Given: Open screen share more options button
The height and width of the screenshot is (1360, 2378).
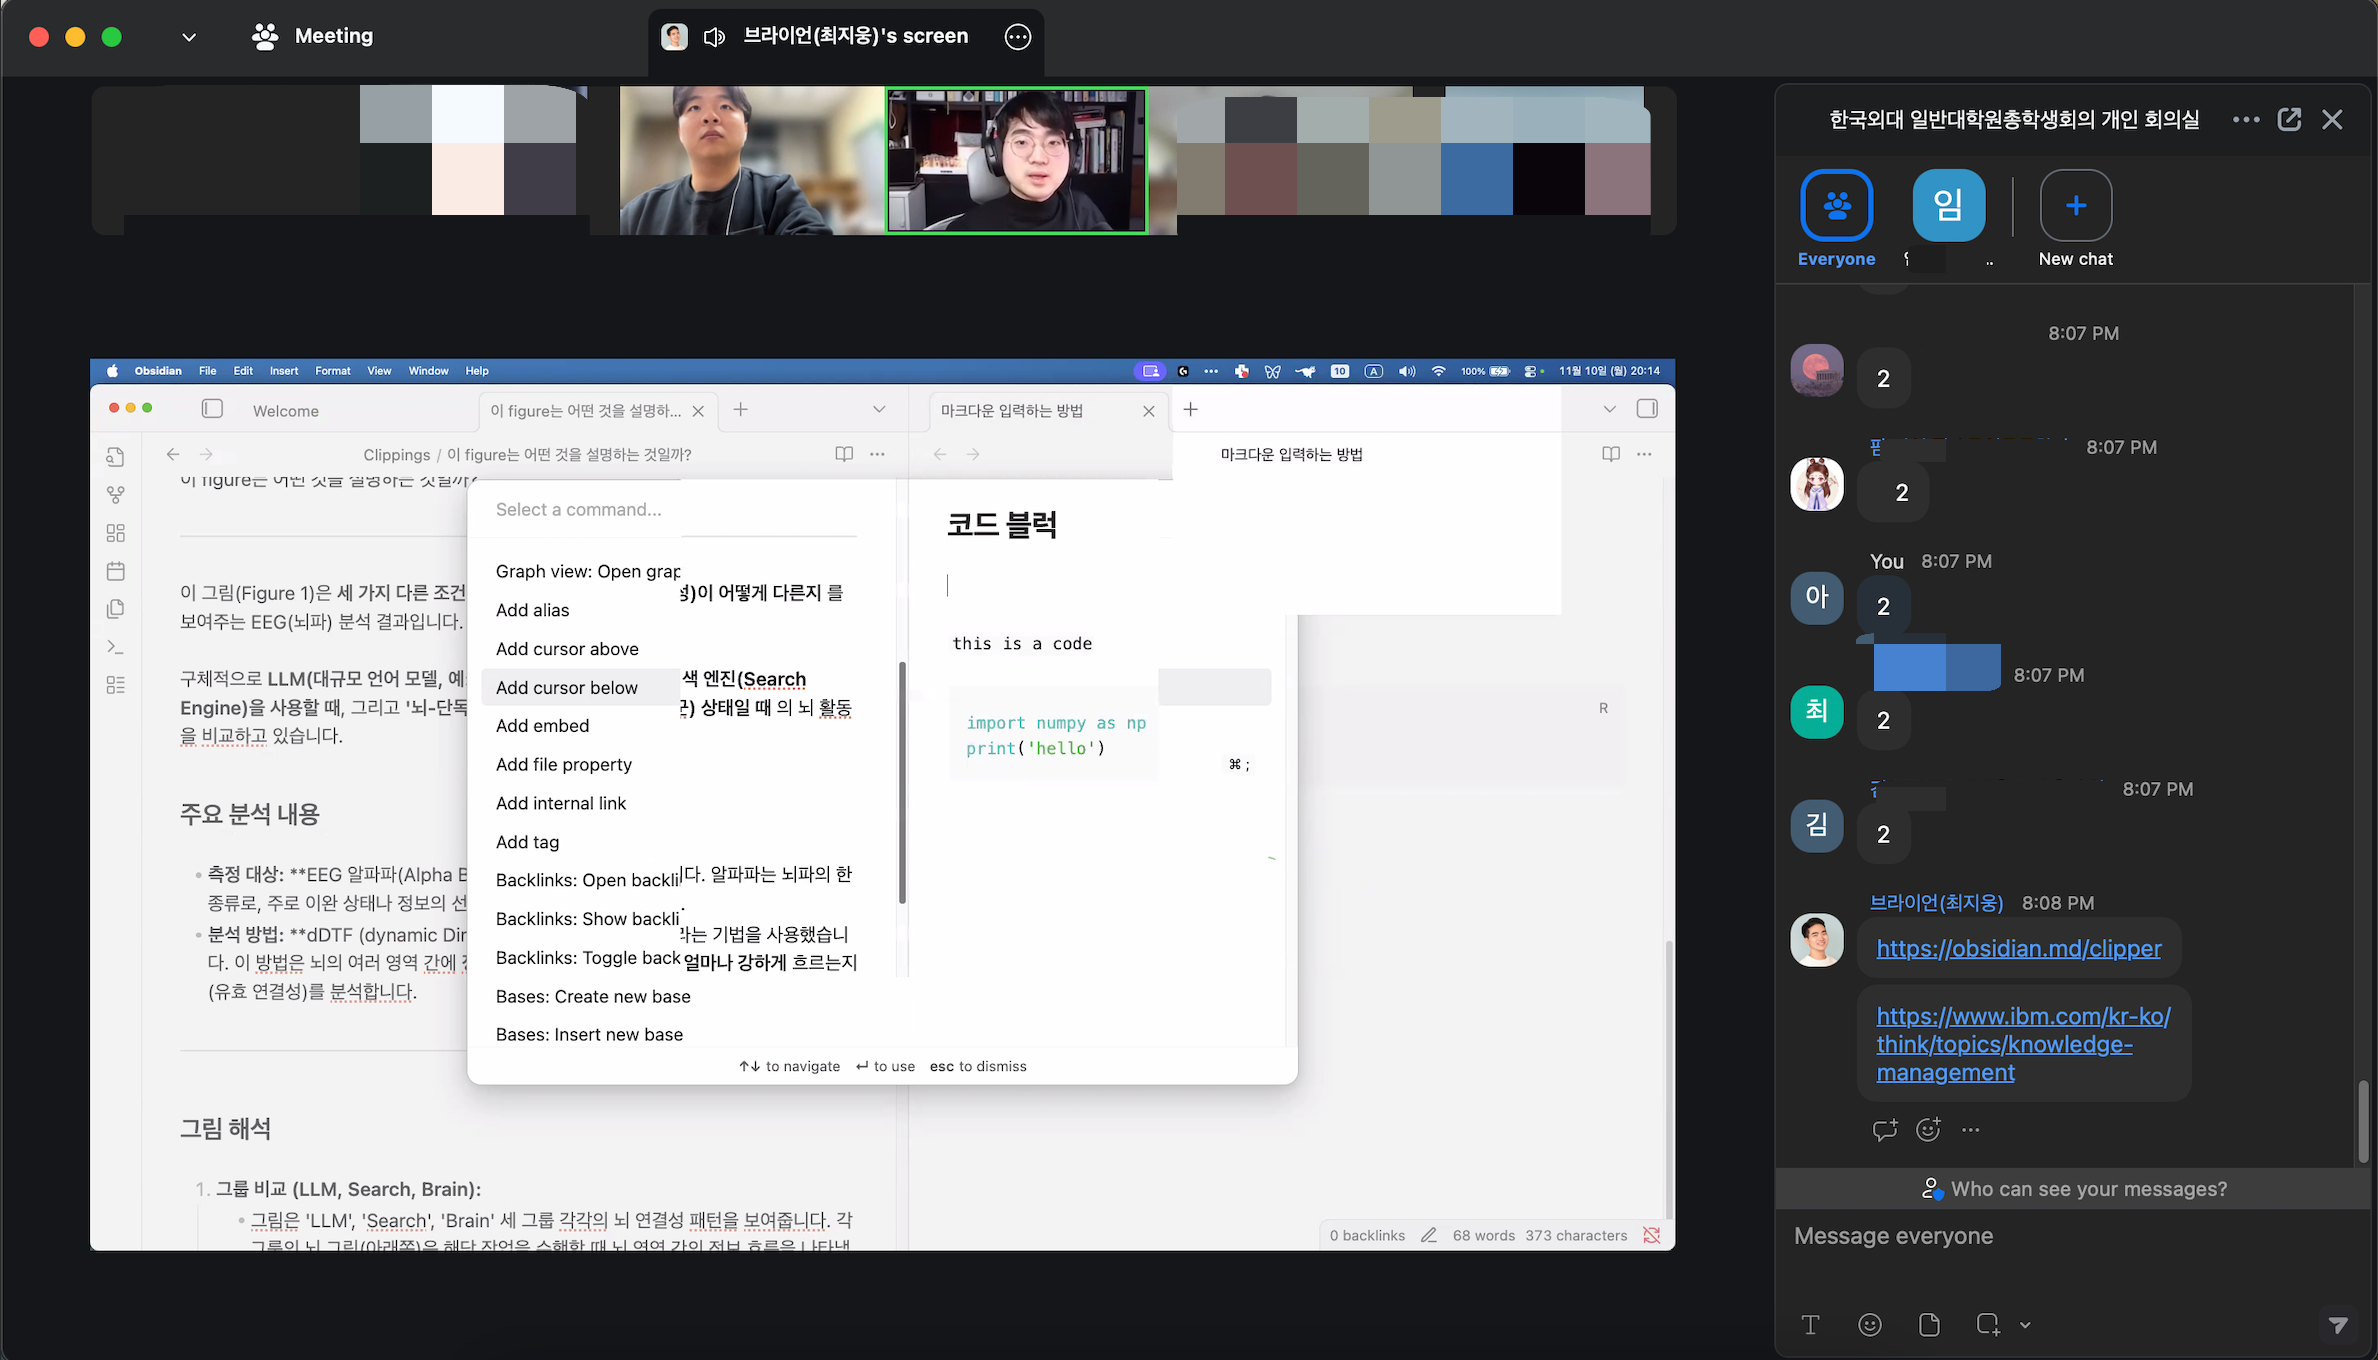Looking at the screenshot, I should [x=1017, y=37].
